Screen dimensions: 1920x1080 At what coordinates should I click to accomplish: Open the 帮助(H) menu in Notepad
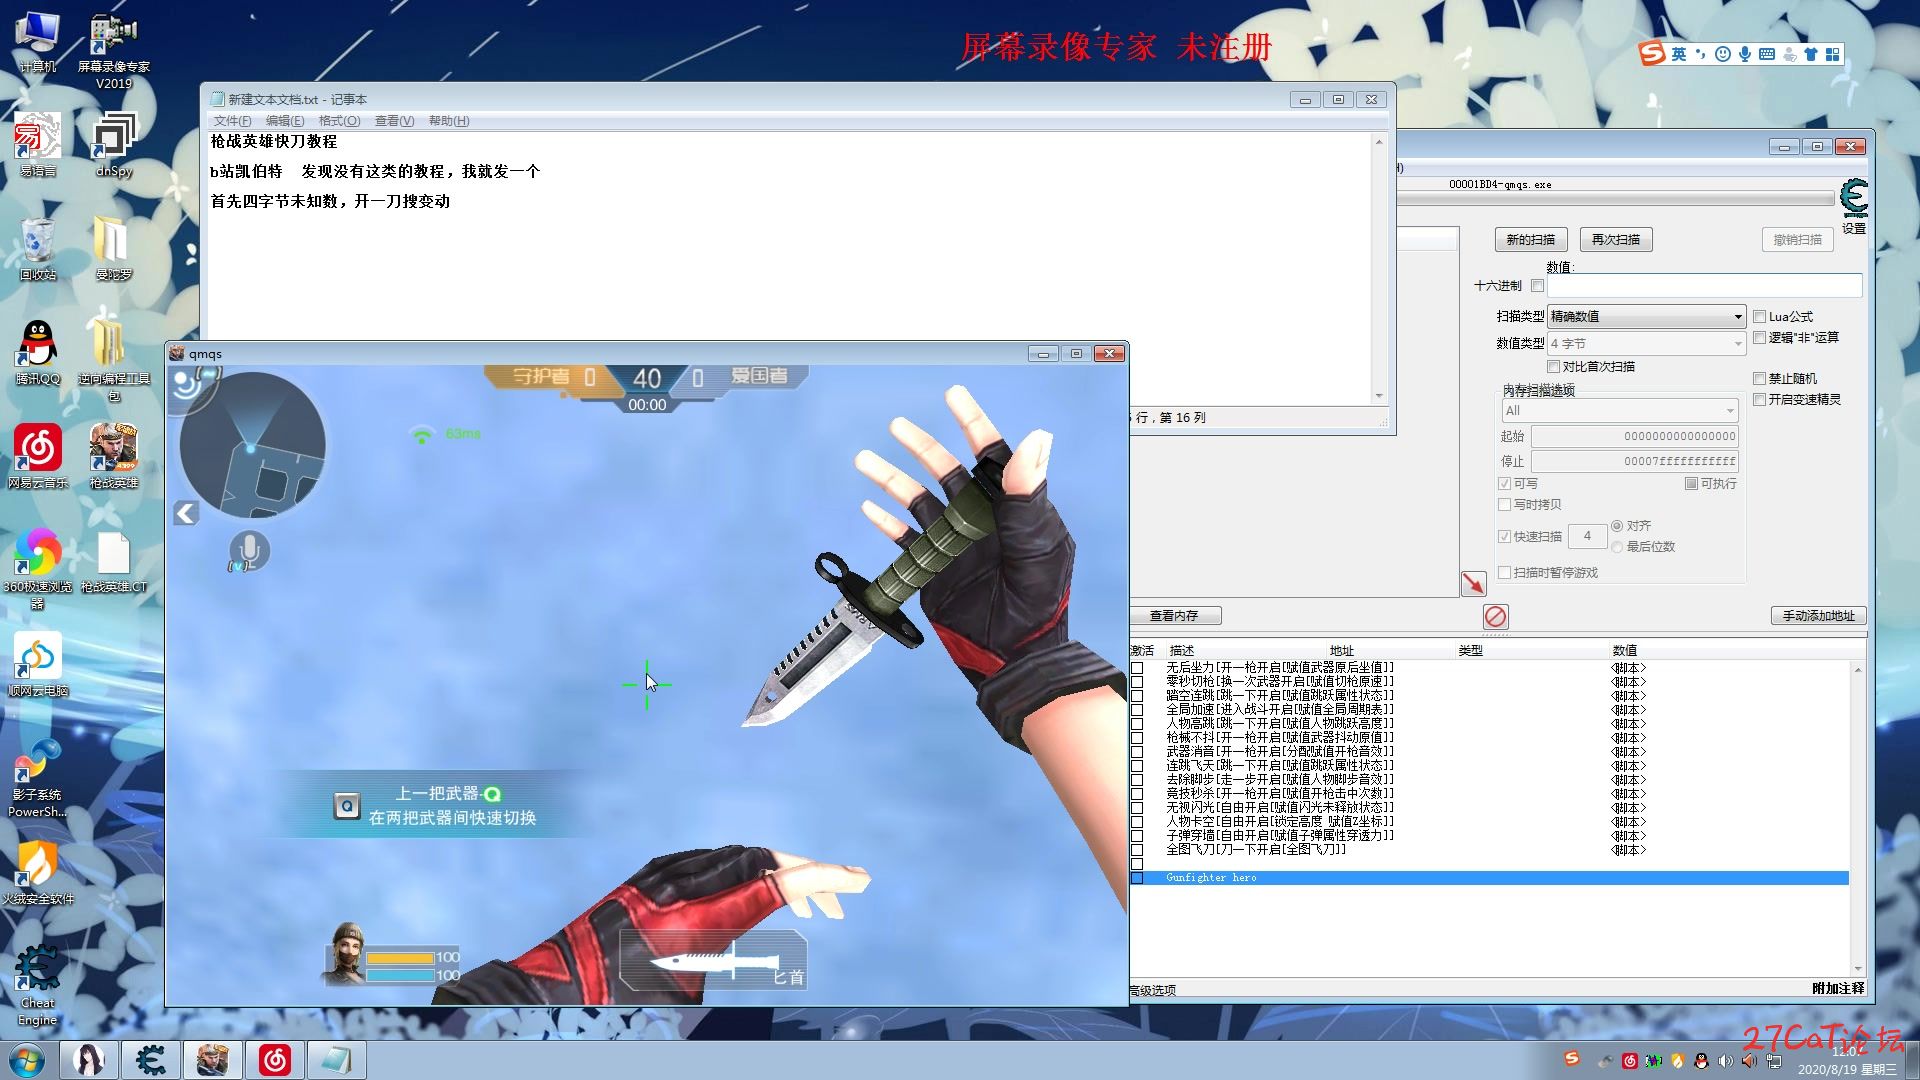pyautogui.click(x=449, y=121)
